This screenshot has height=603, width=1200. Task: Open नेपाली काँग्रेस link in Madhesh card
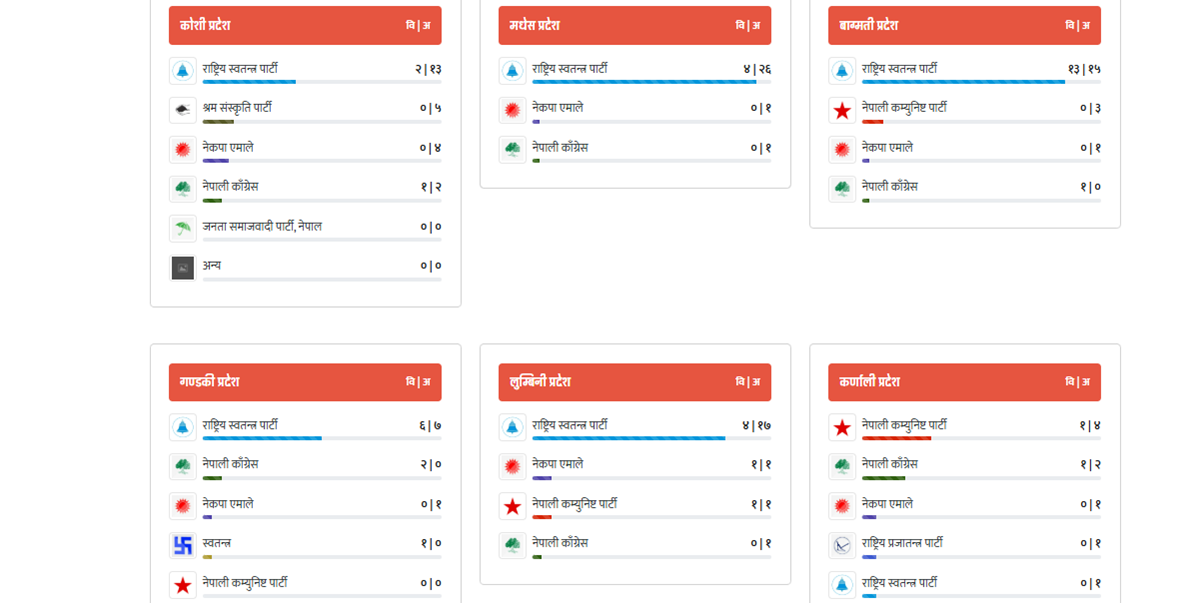tap(560, 147)
